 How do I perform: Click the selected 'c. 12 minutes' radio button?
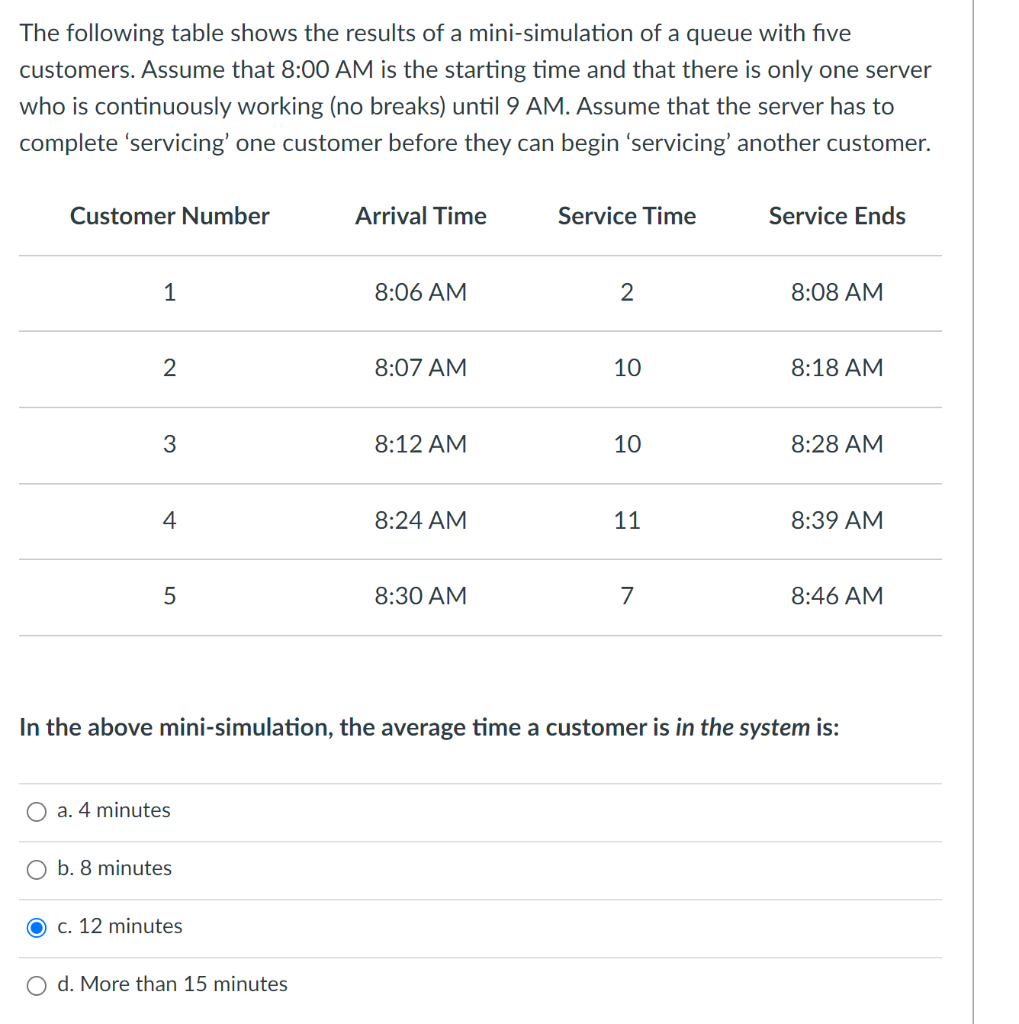click(37, 927)
